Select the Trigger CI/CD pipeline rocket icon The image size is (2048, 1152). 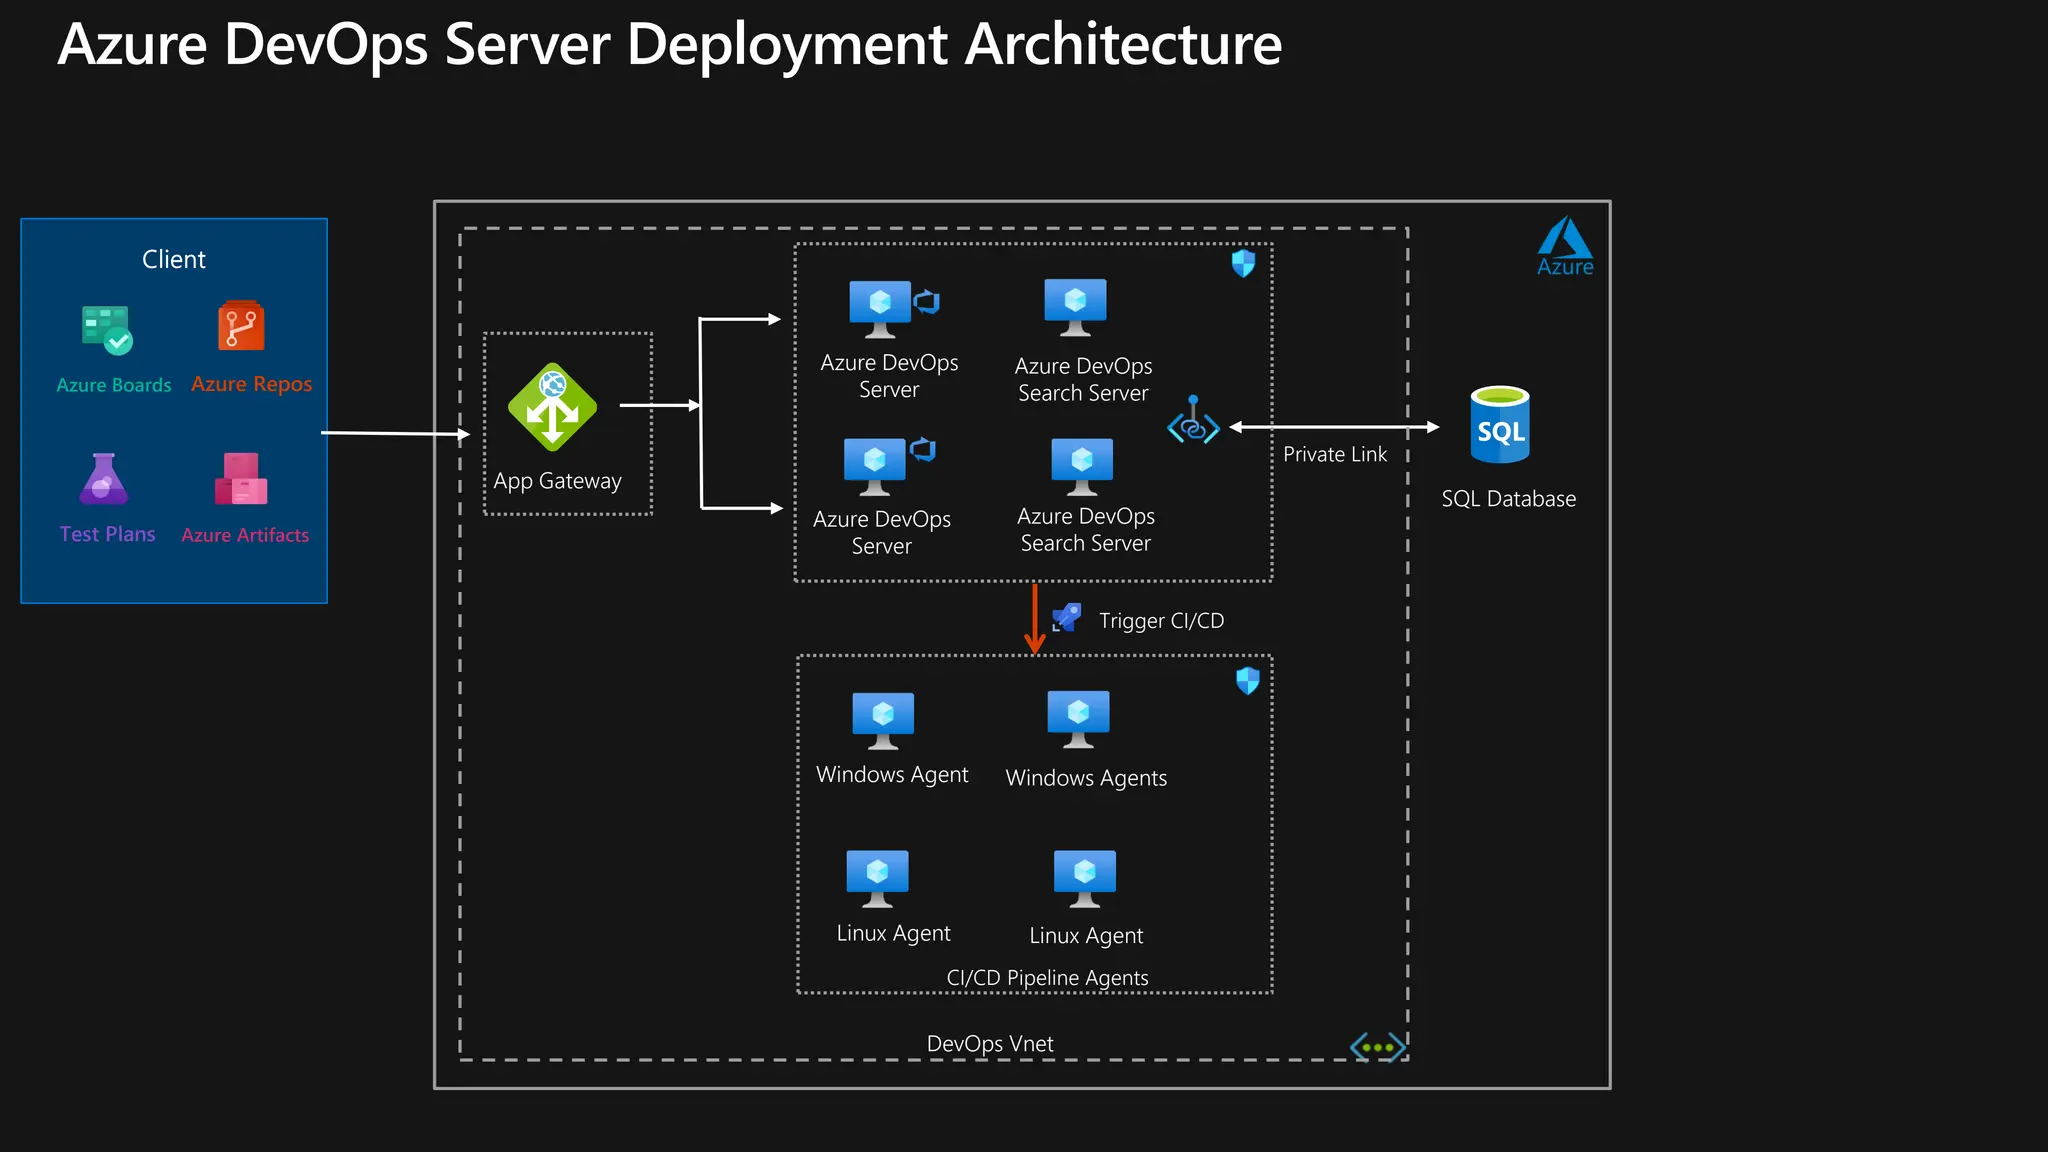click(1067, 617)
